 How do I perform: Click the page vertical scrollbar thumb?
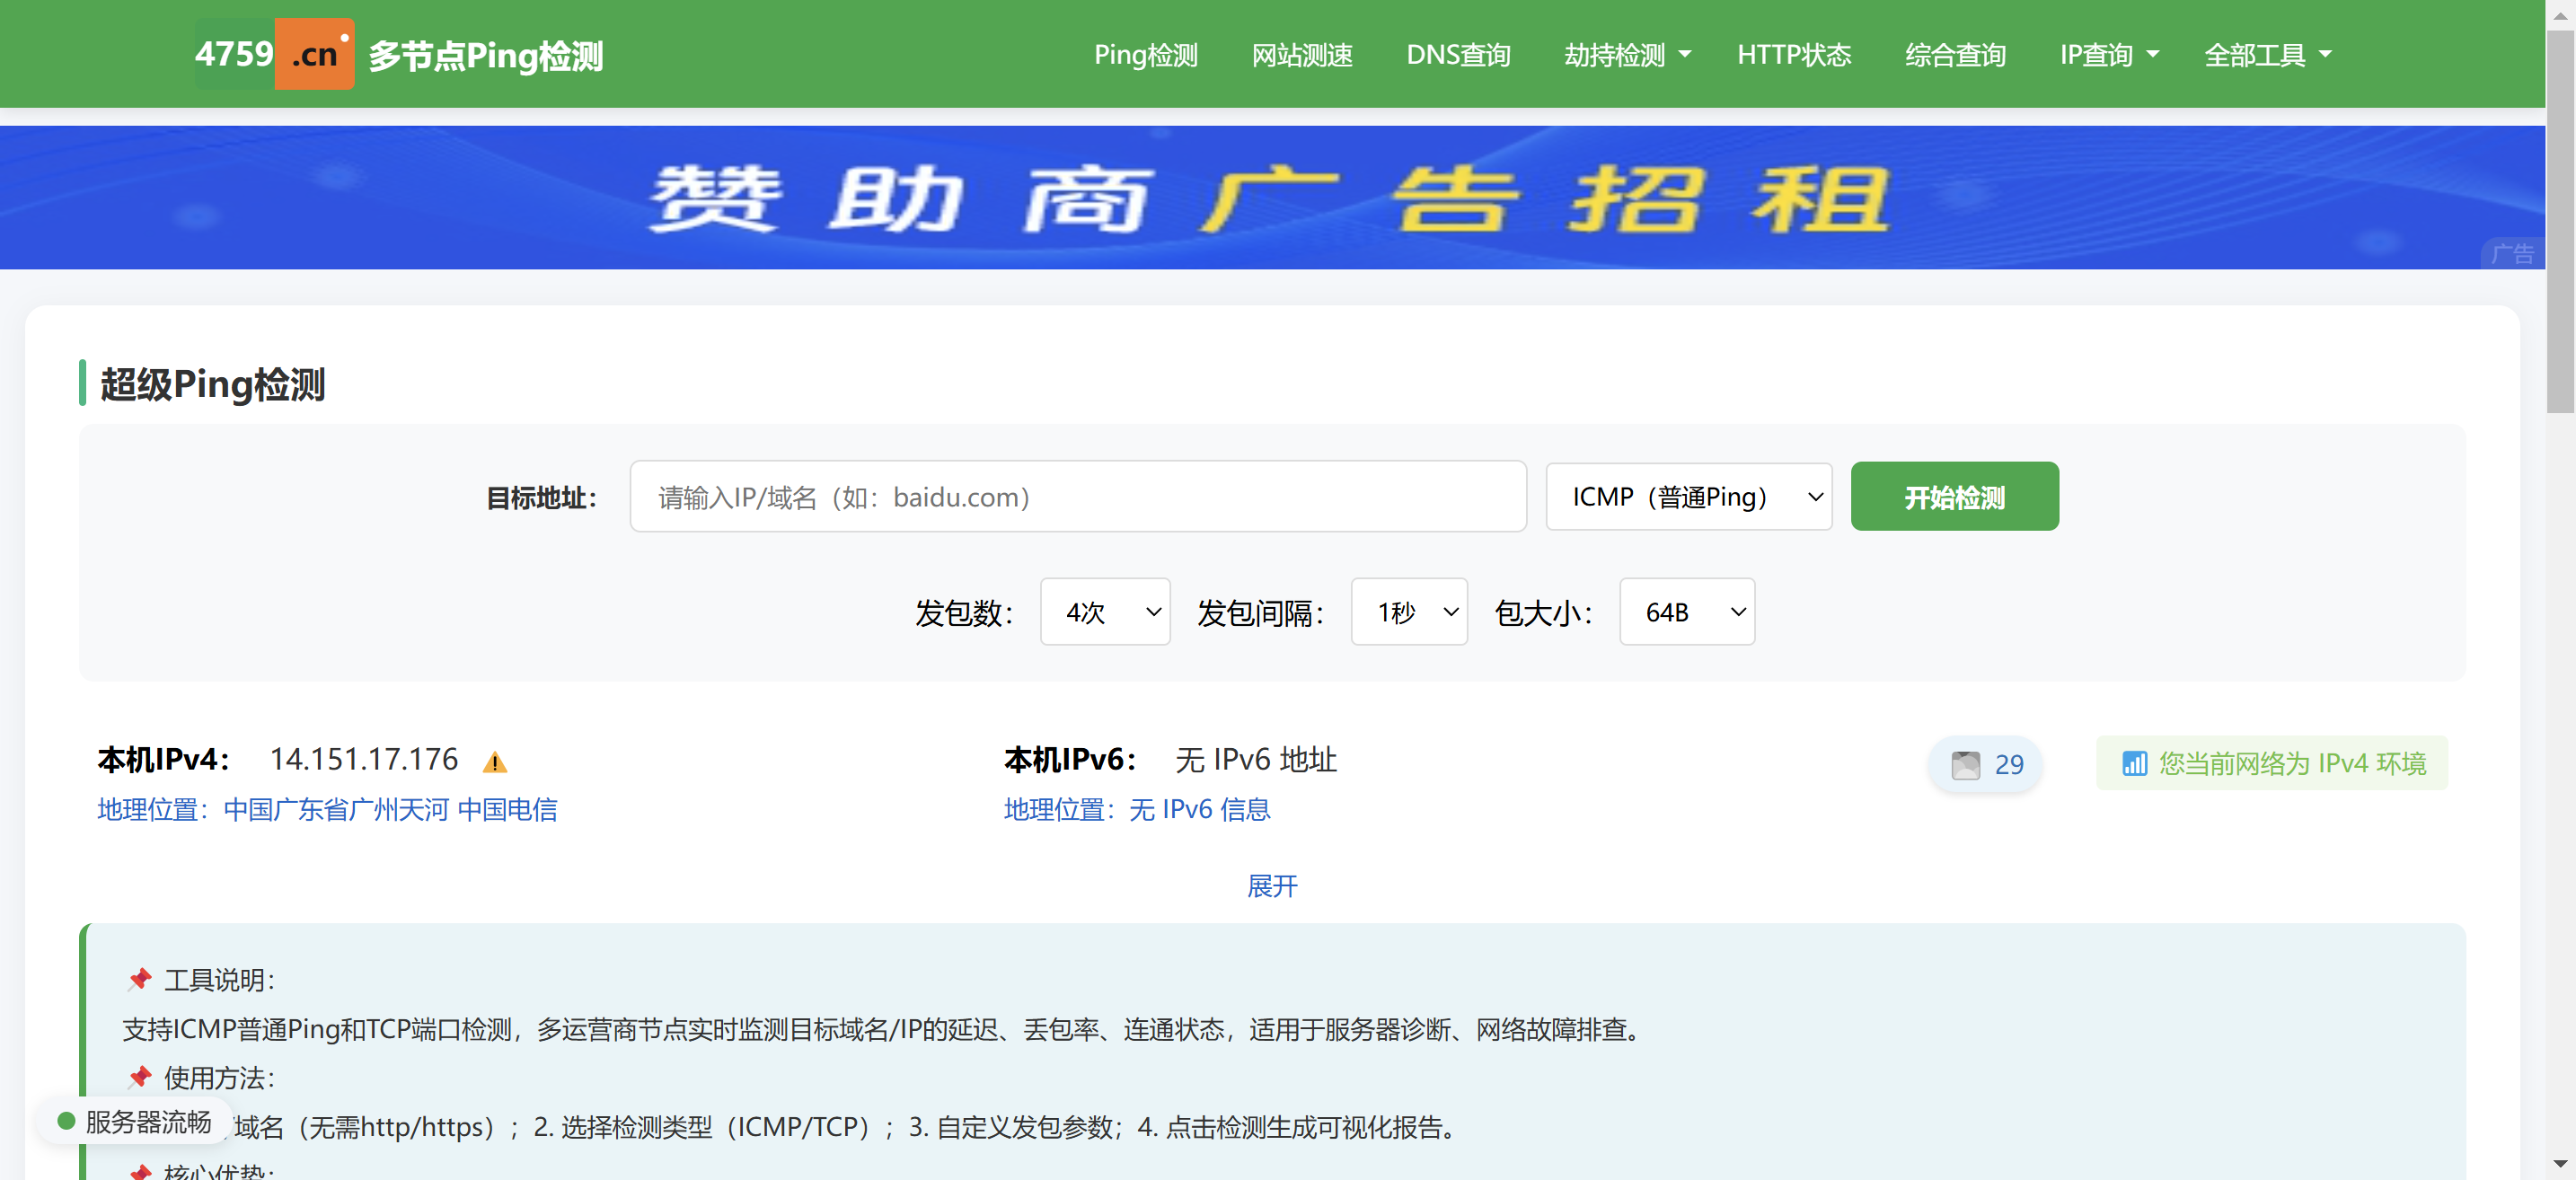coord(2560,220)
